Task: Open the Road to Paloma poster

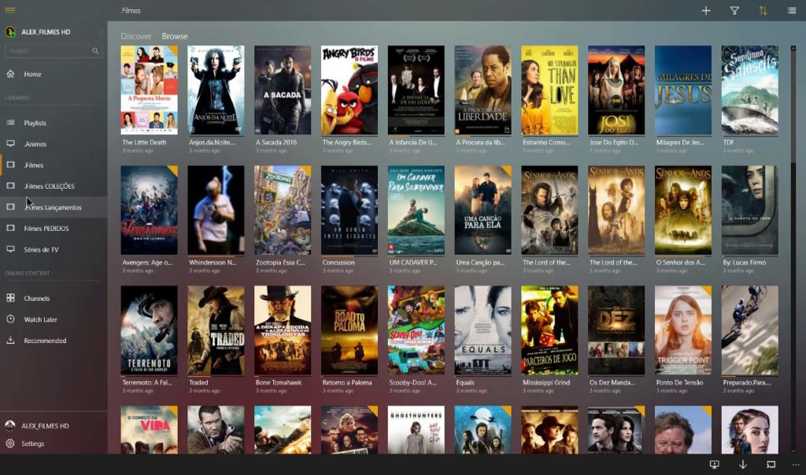Action: [x=350, y=330]
